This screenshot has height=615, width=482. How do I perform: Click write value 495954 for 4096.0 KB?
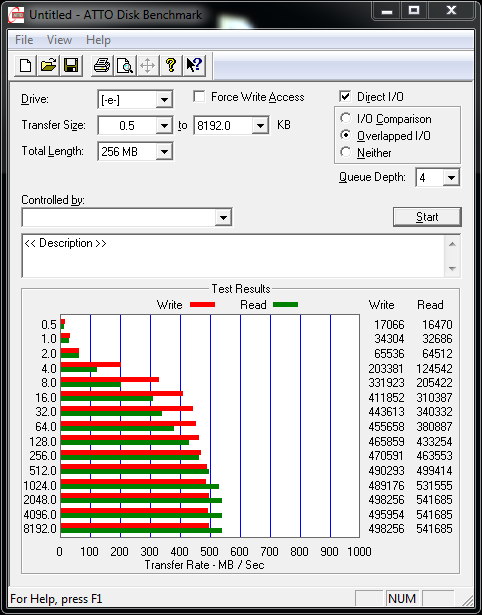pyautogui.click(x=386, y=515)
